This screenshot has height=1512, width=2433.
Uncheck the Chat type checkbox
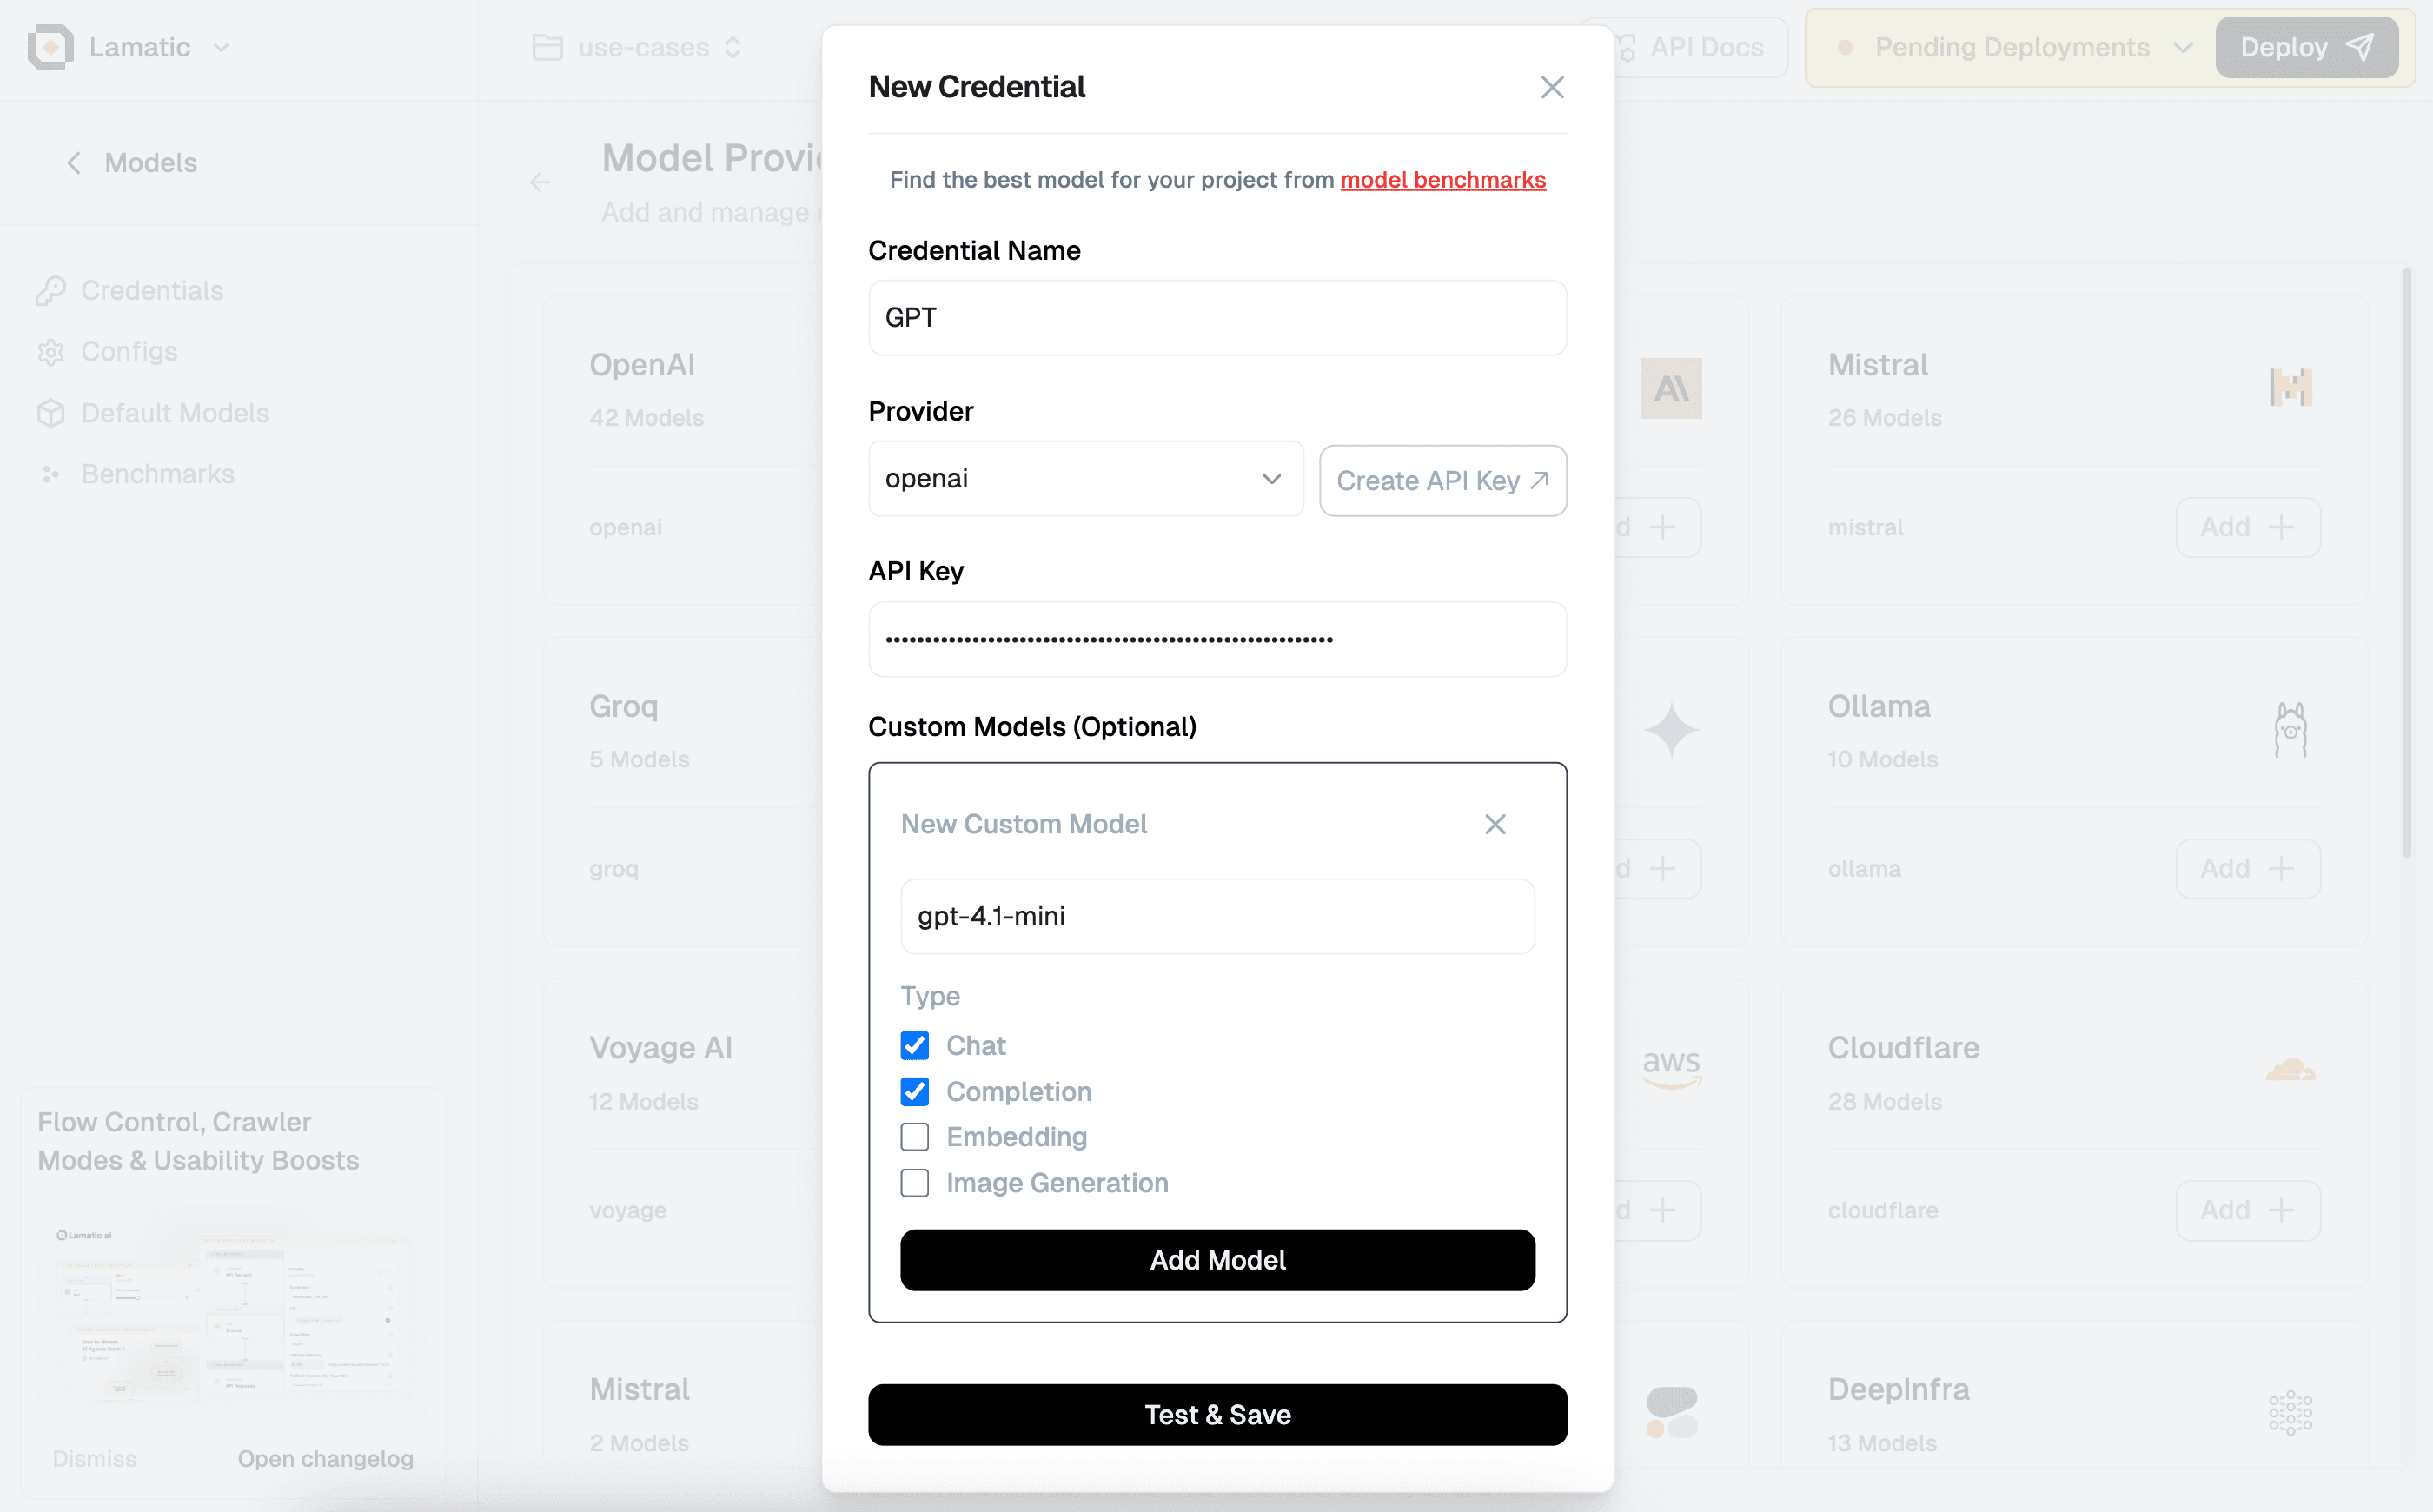[914, 1046]
